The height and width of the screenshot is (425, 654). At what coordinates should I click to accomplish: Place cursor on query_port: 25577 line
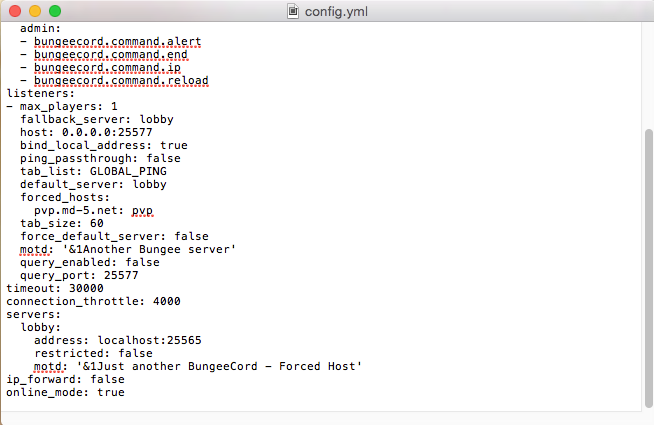click(79, 275)
